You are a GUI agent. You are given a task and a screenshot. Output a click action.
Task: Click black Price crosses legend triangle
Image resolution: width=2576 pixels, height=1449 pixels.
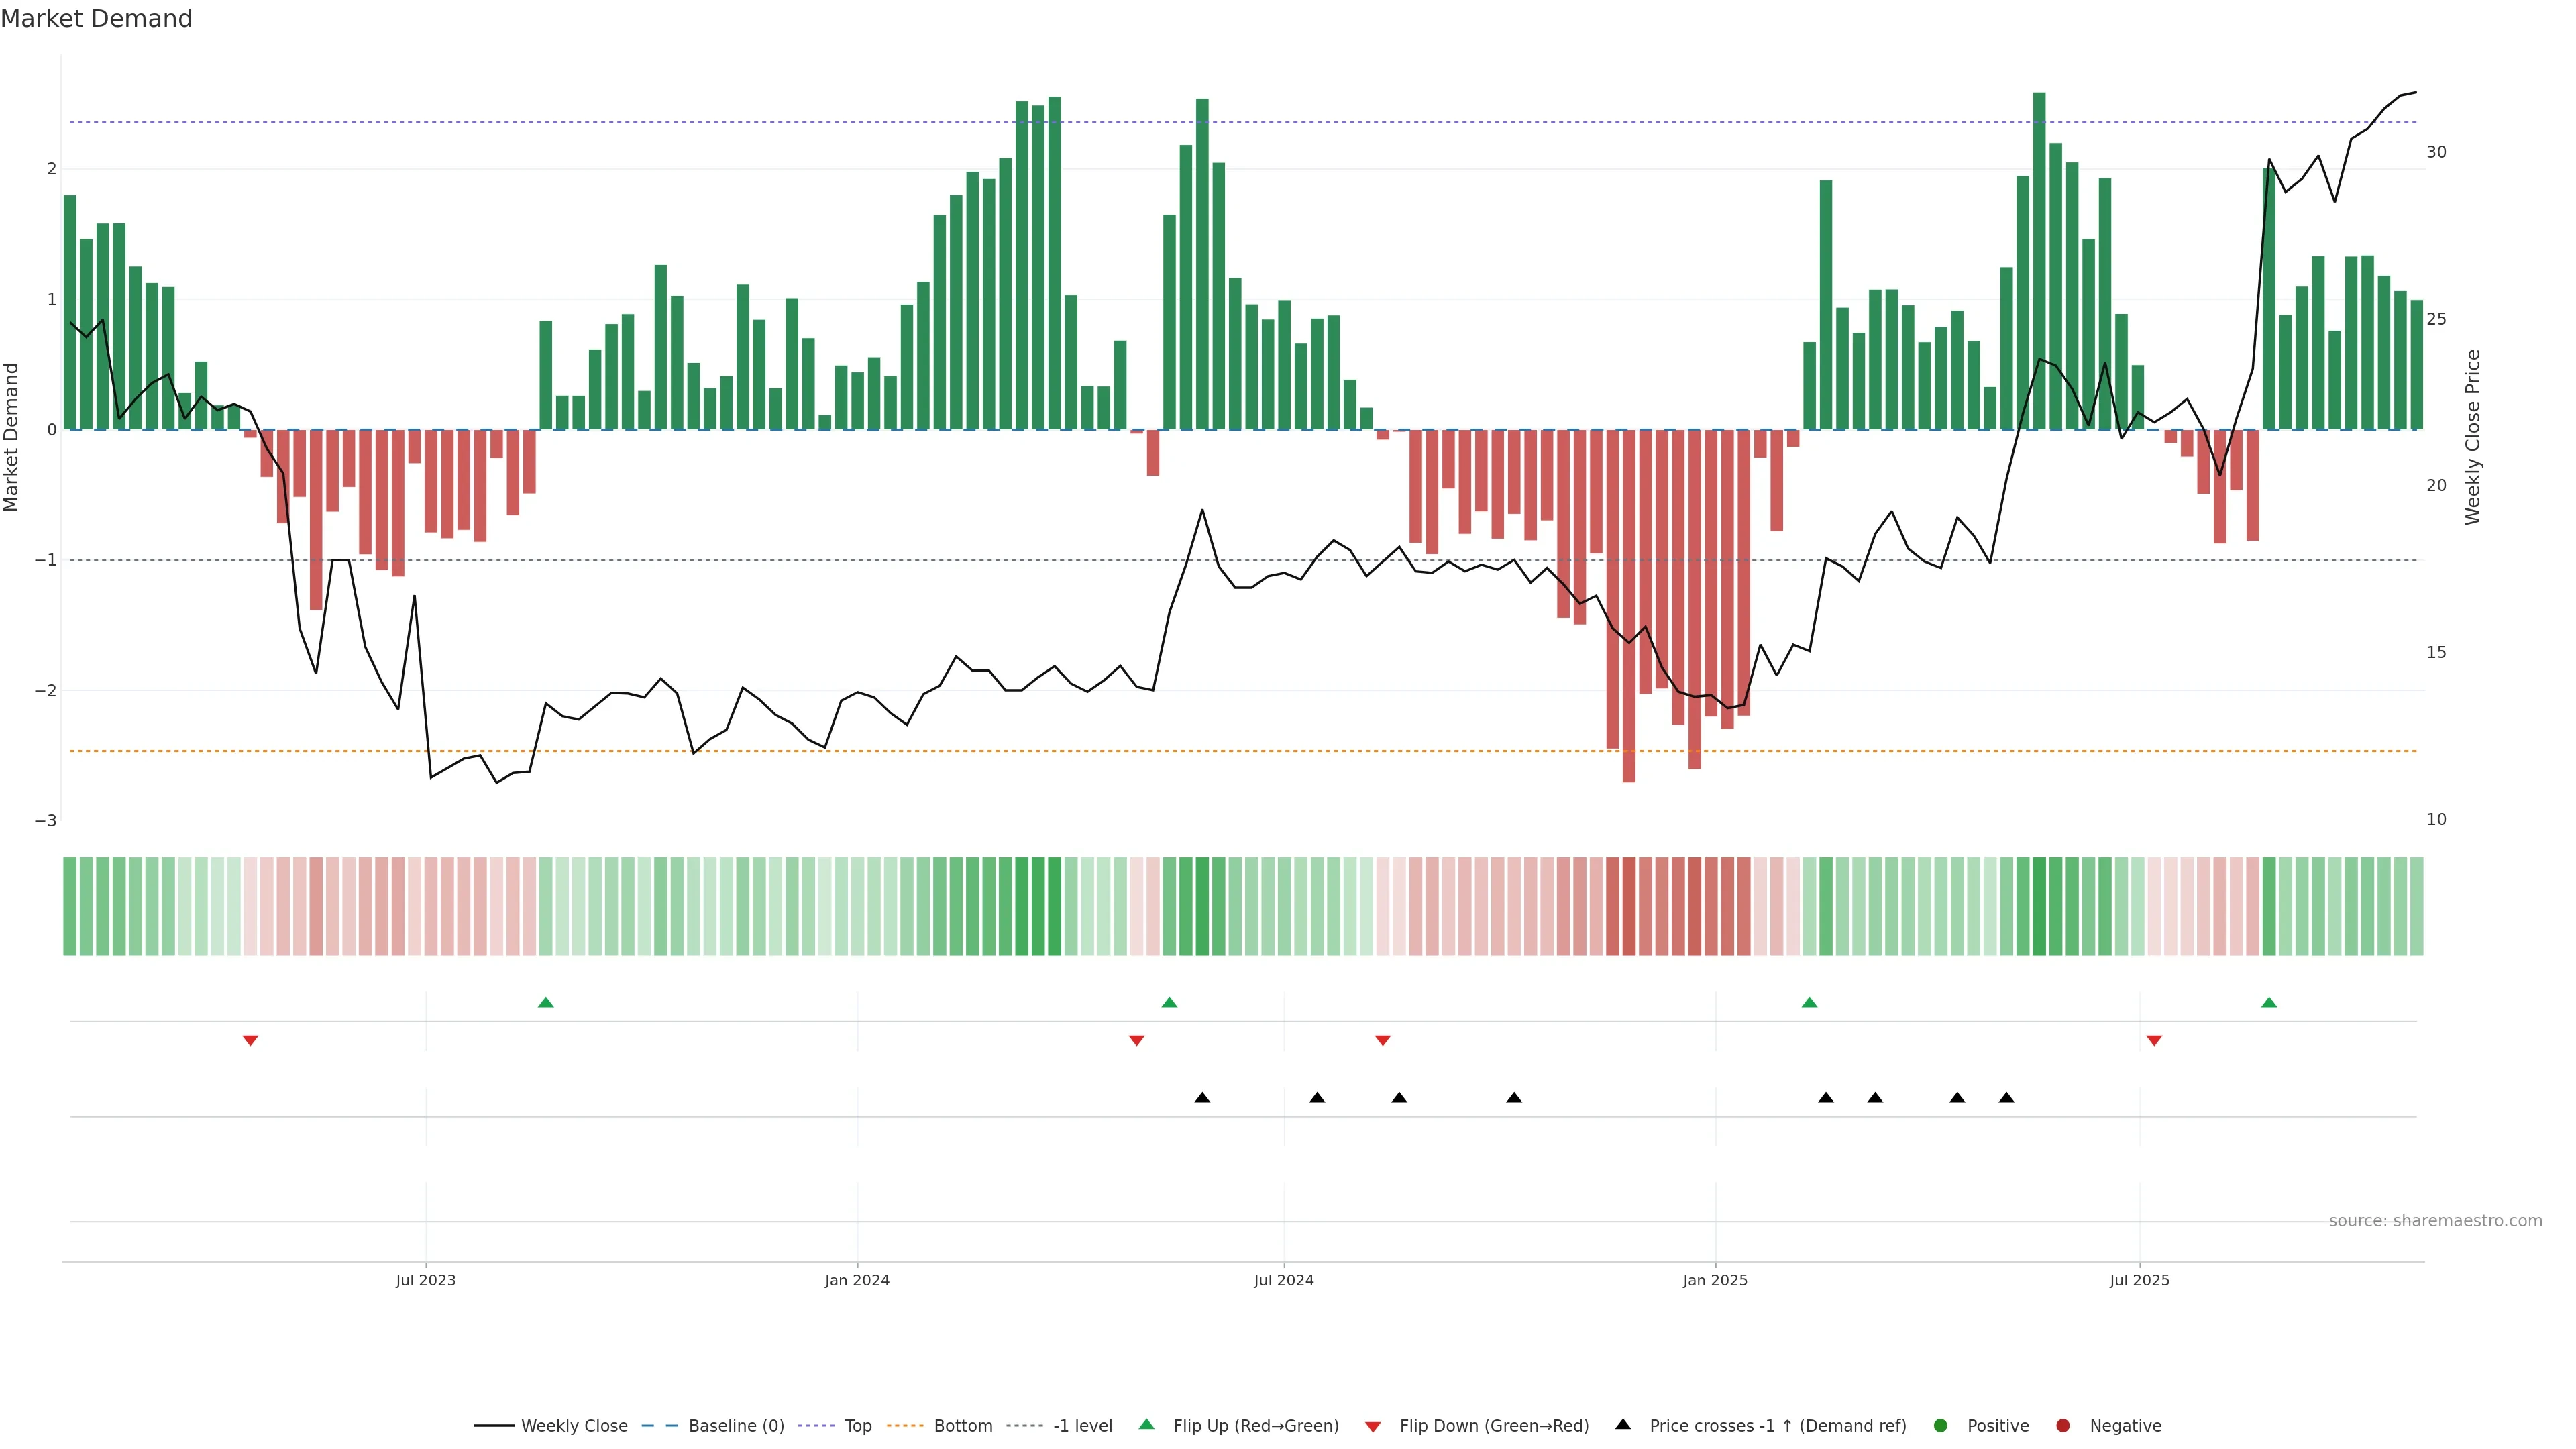(1623, 1425)
